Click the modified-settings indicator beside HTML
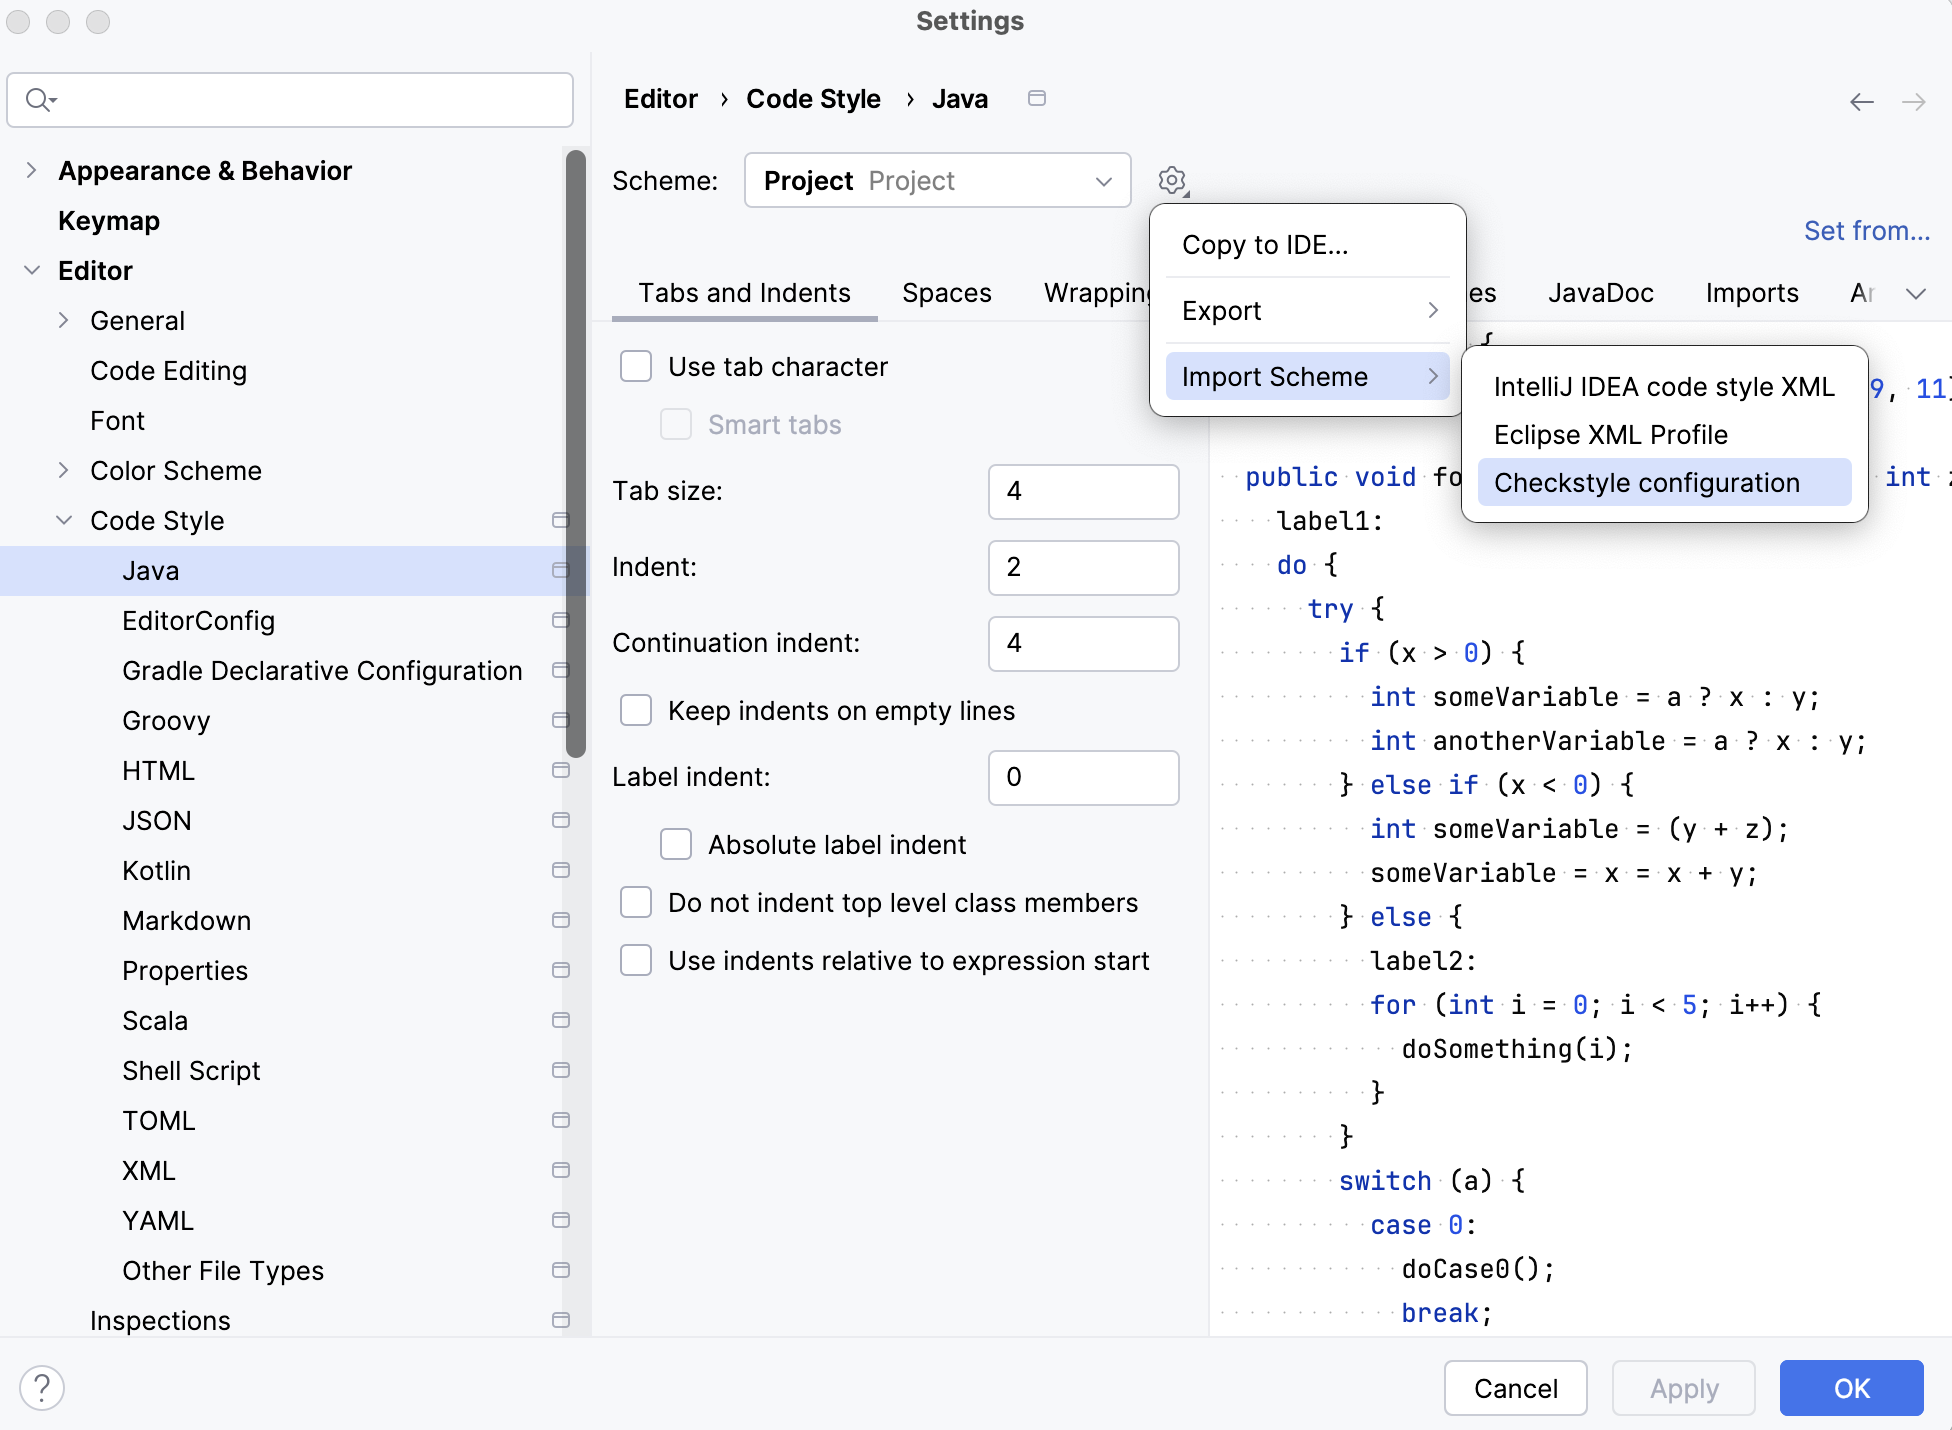The image size is (1952, 1430). (559, 770)
